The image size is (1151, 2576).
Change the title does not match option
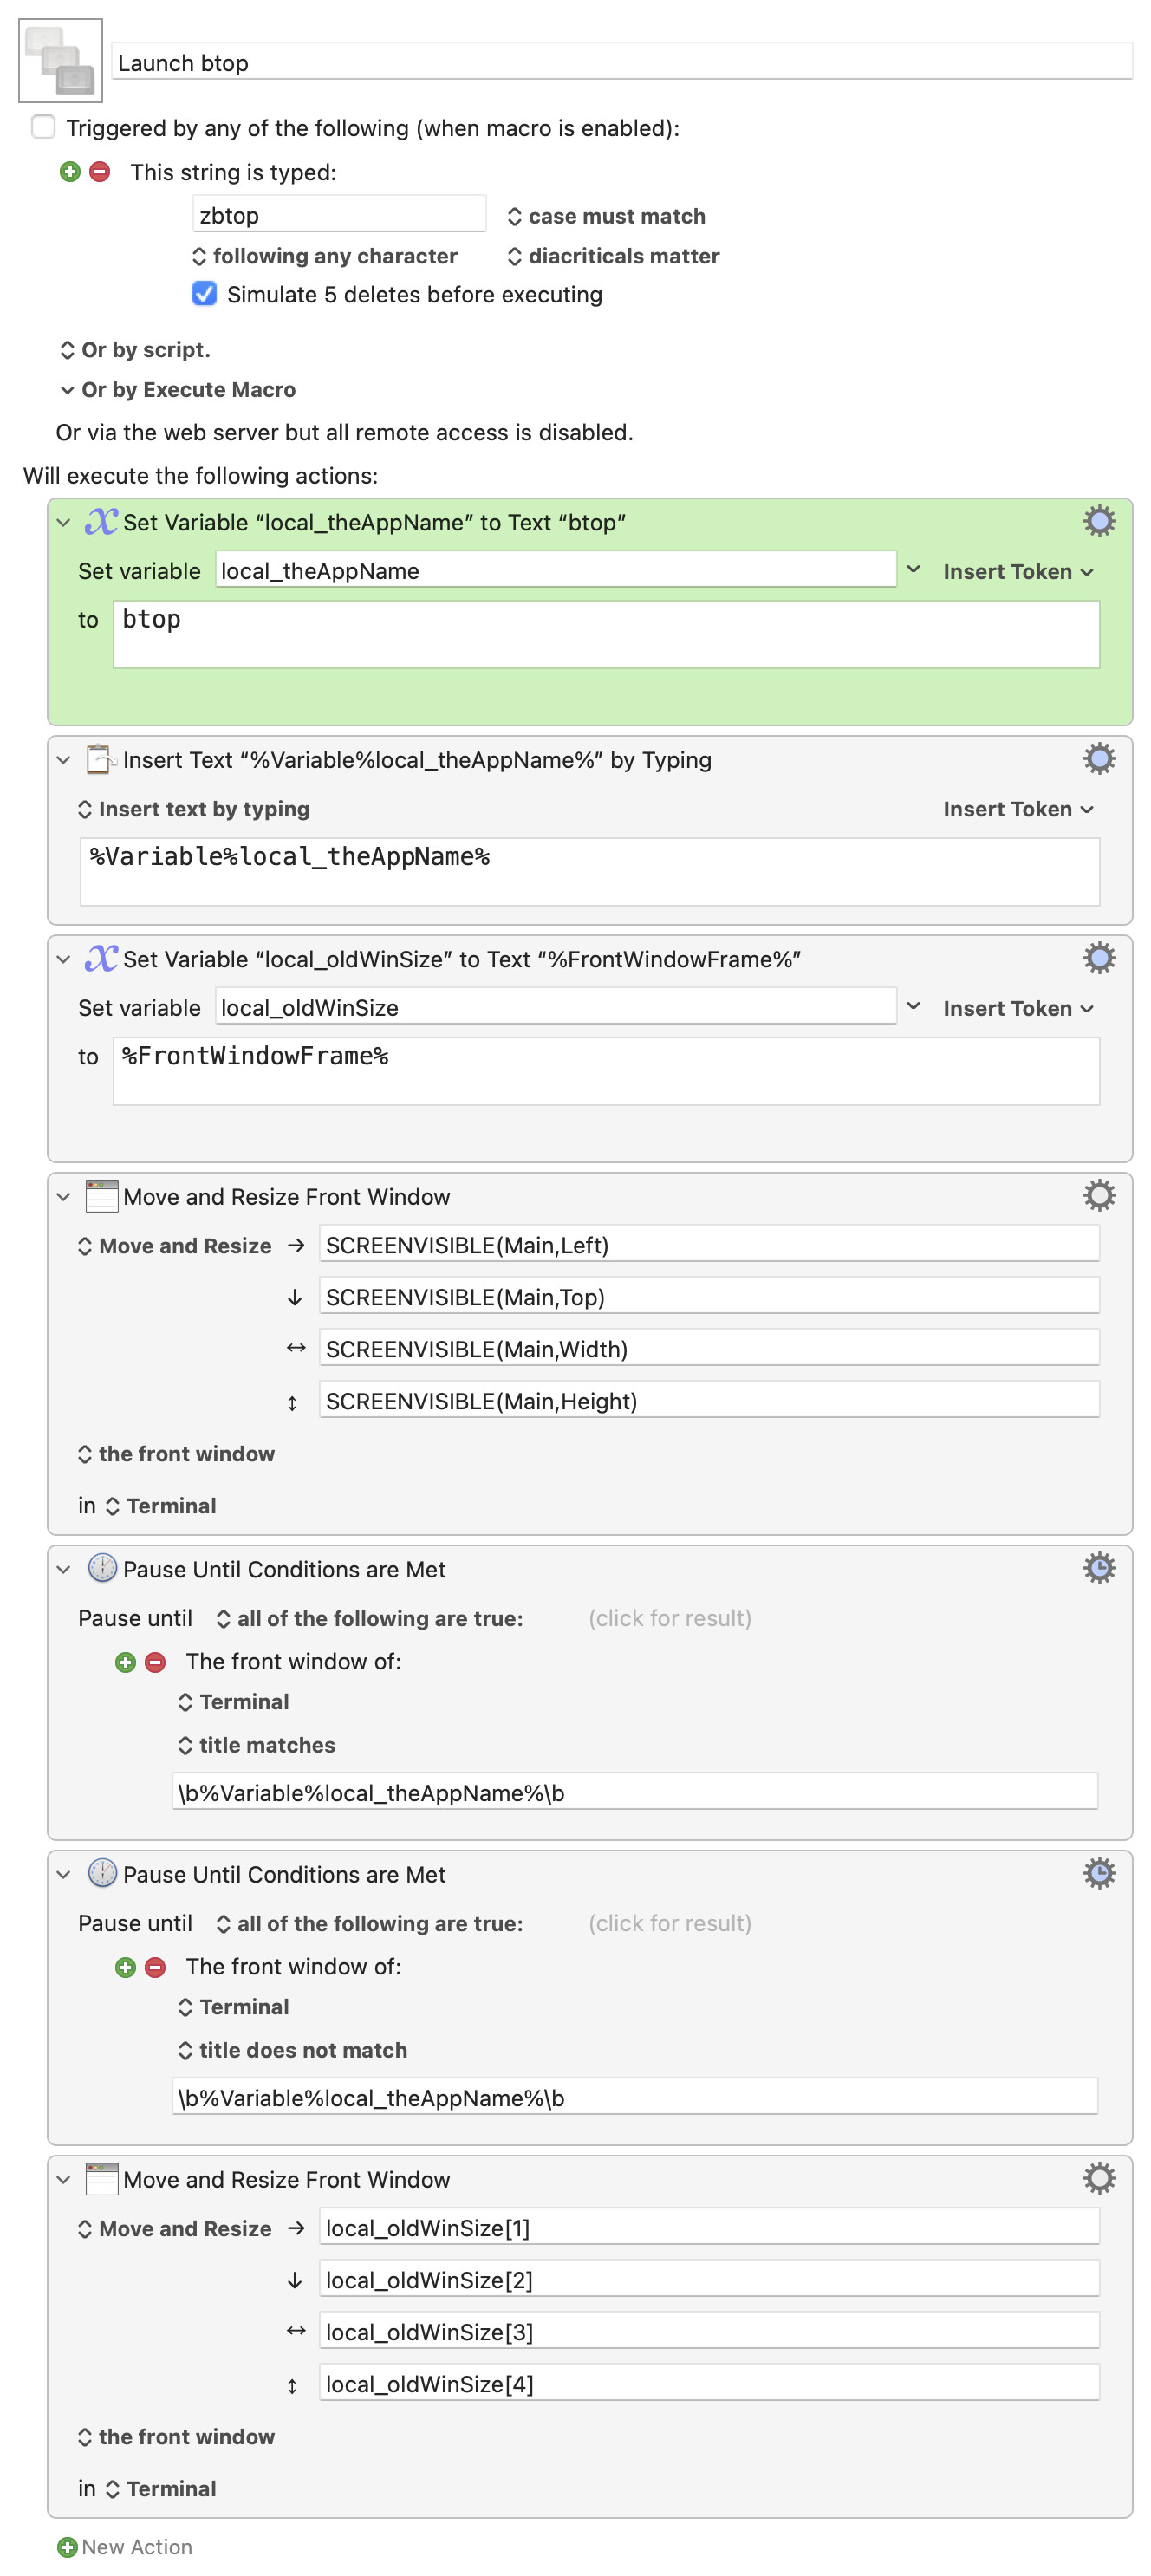pos(292,2049)
